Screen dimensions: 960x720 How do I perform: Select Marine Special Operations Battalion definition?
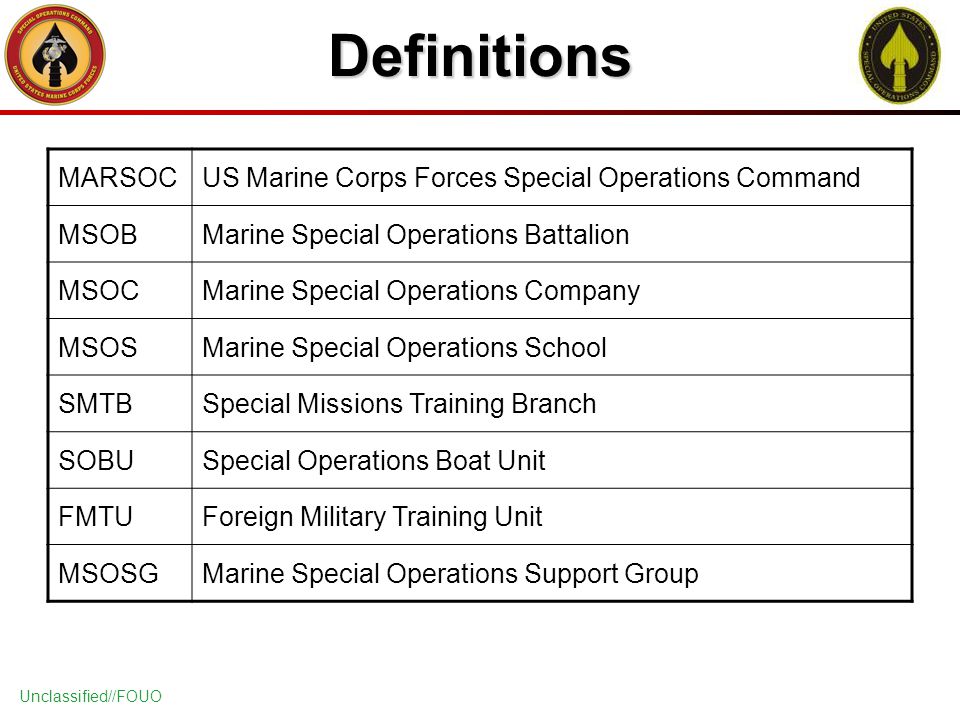416,235
